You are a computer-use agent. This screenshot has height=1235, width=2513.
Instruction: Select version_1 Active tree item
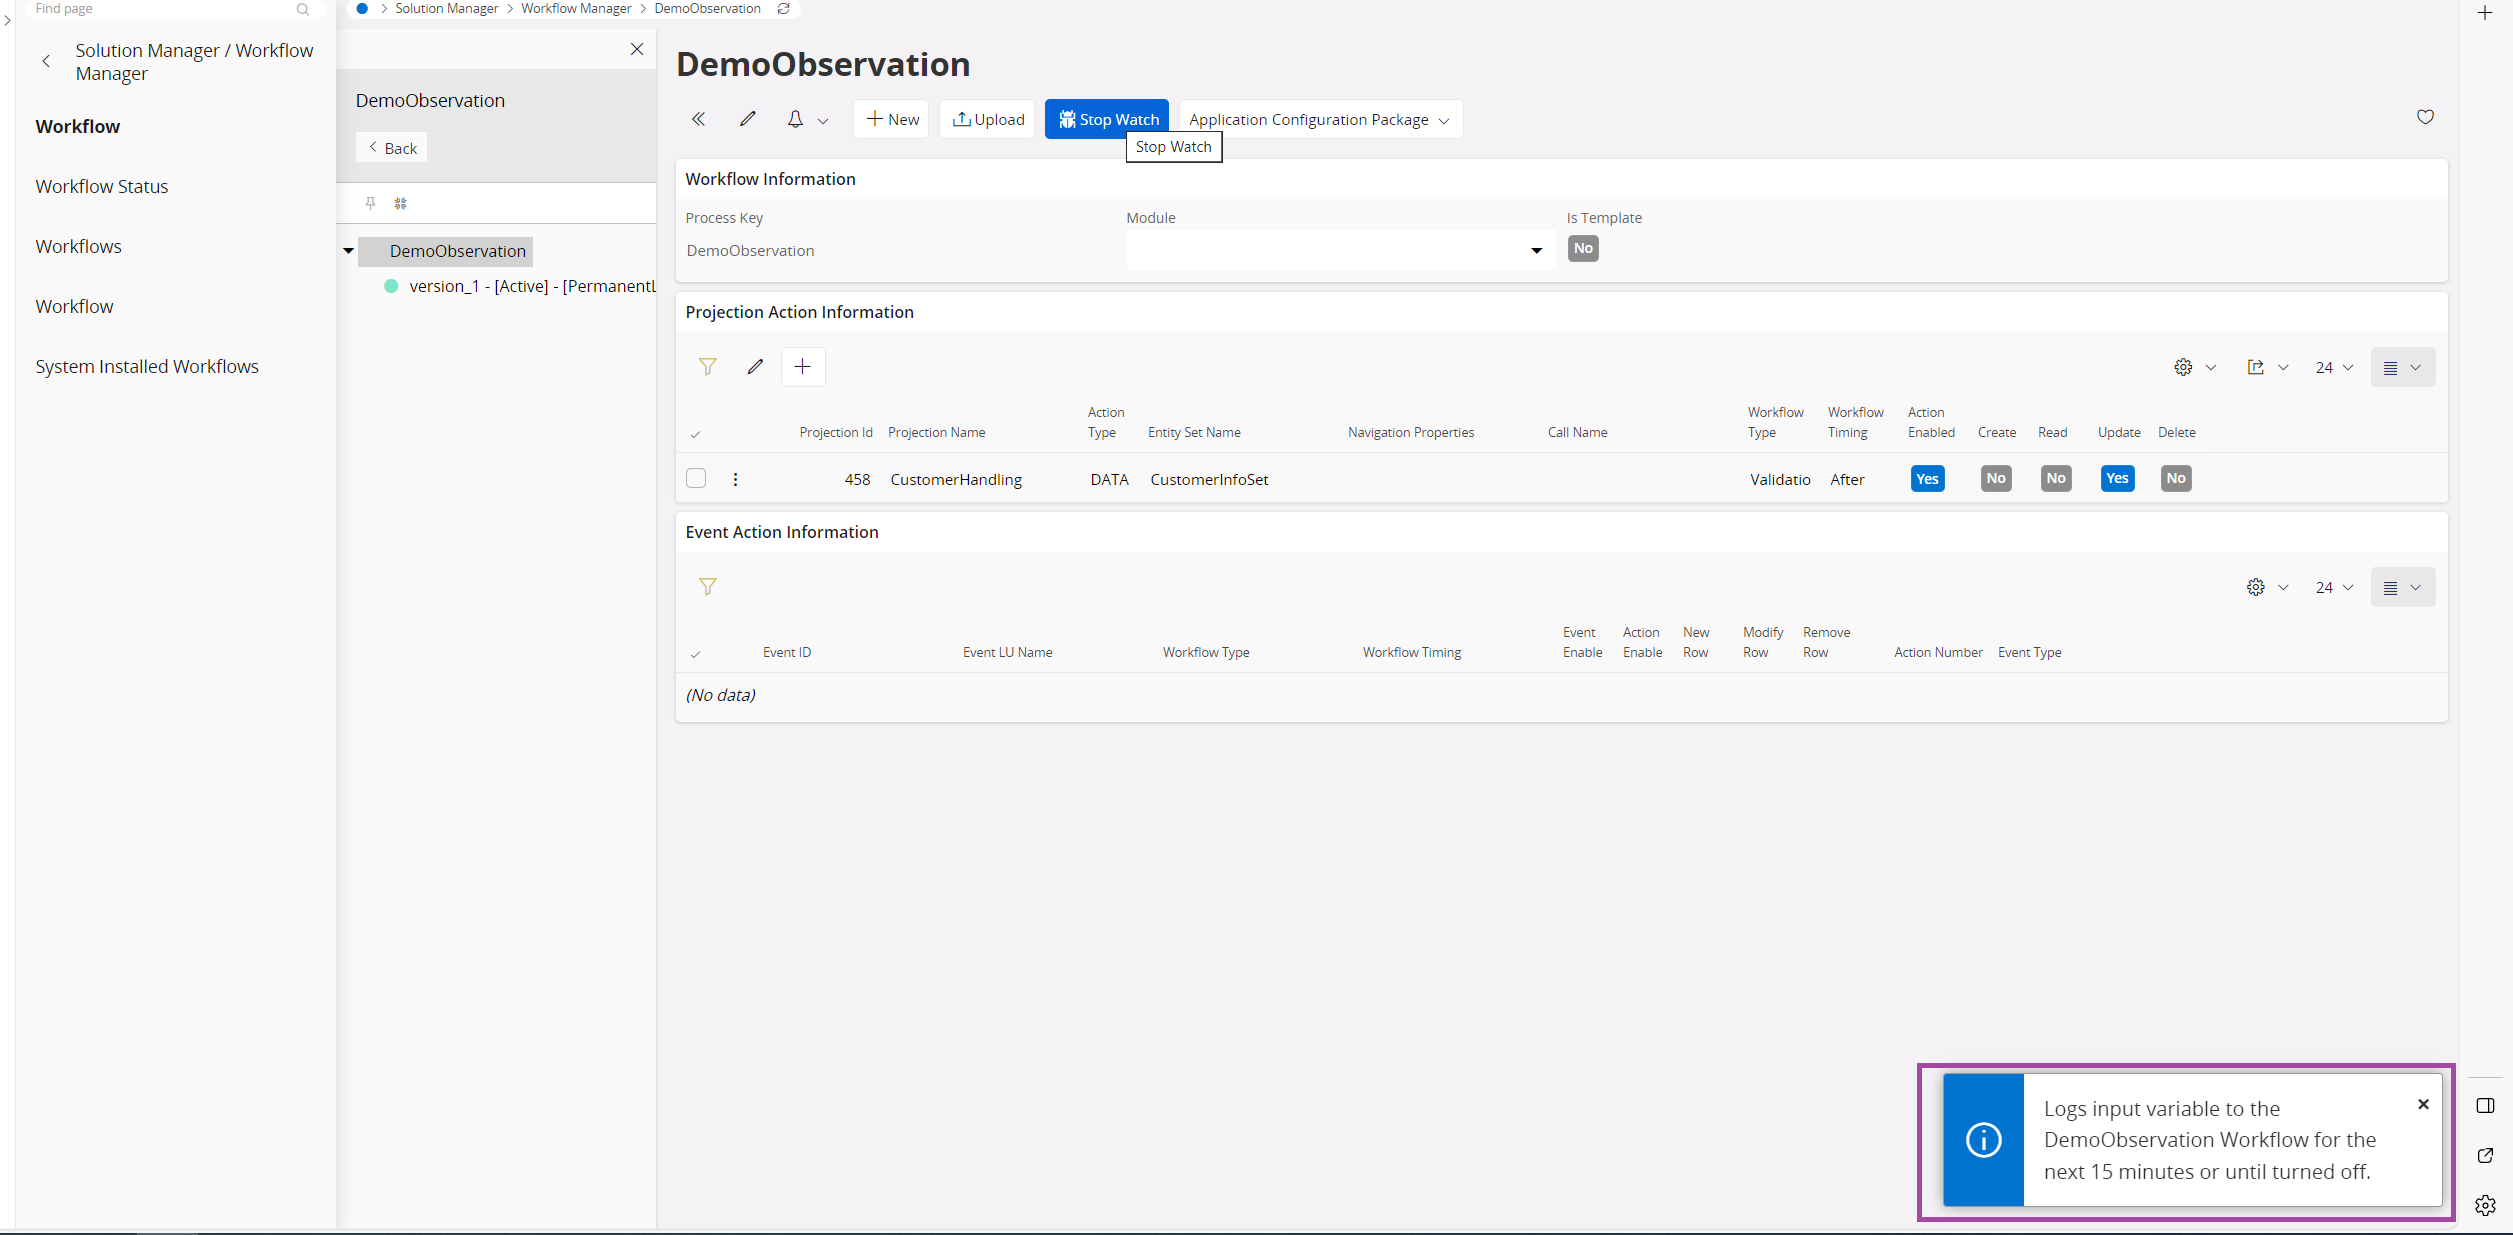530,286
